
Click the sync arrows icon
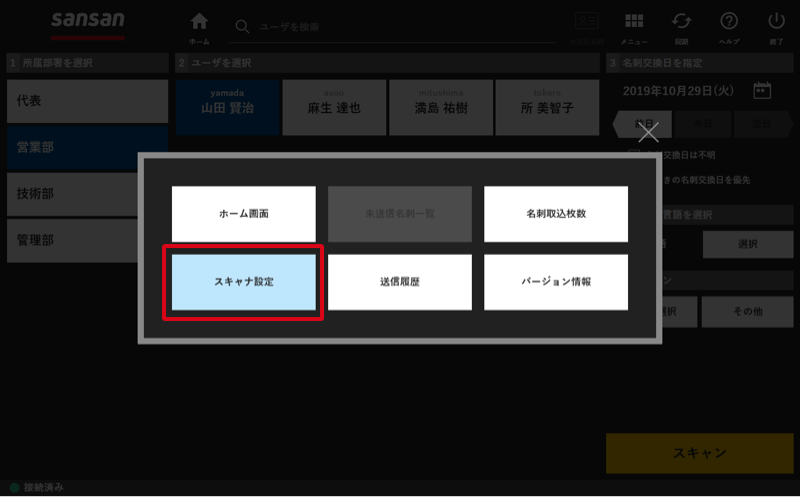tap(682, 21)
